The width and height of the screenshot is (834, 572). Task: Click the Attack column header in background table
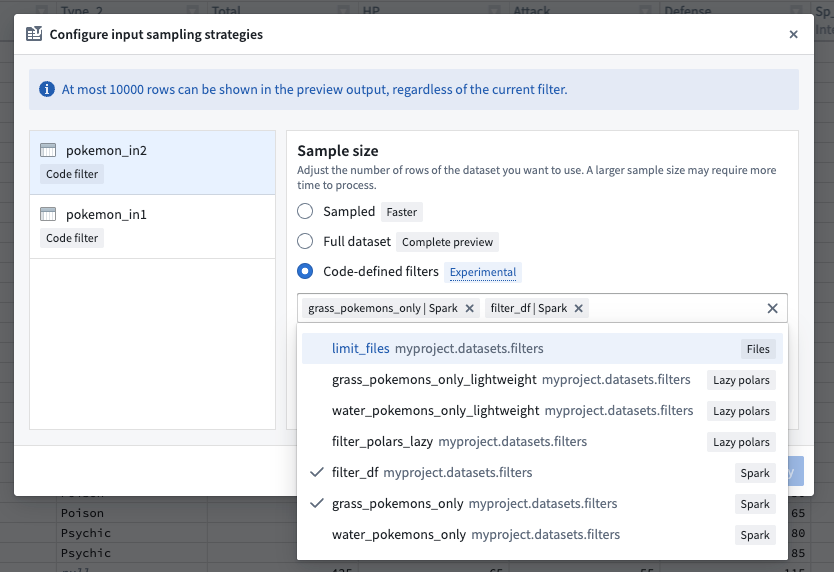[531, 9]
